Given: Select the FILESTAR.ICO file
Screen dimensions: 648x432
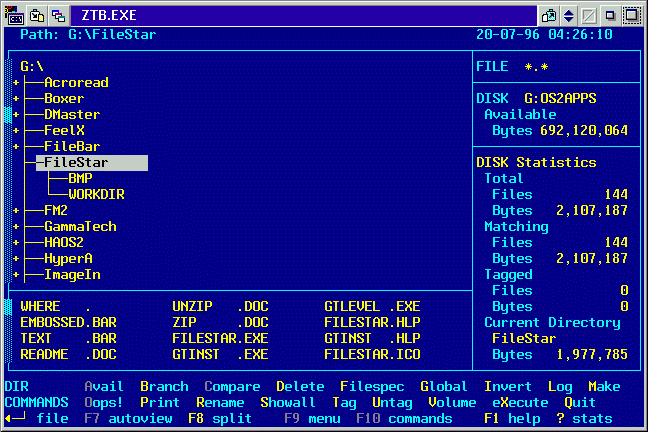Looking at the screenshot, I should (372, 355).
